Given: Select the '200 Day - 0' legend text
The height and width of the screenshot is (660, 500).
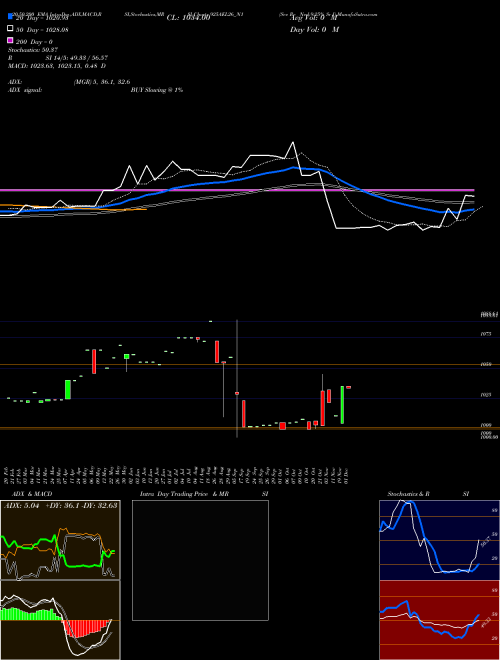Looking at the screenshot, I should (x=34, y=42).
